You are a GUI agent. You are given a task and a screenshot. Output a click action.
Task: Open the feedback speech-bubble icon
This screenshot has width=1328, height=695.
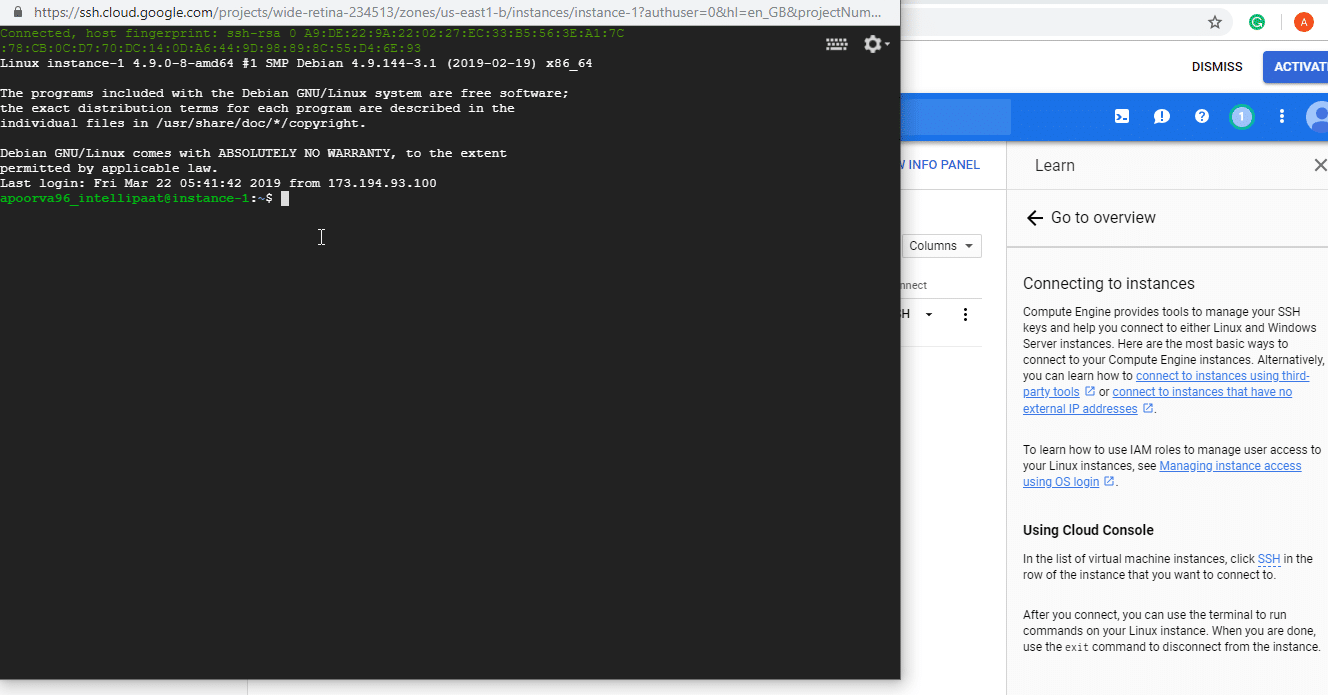pyautogui.click(x=1162, y=116)
